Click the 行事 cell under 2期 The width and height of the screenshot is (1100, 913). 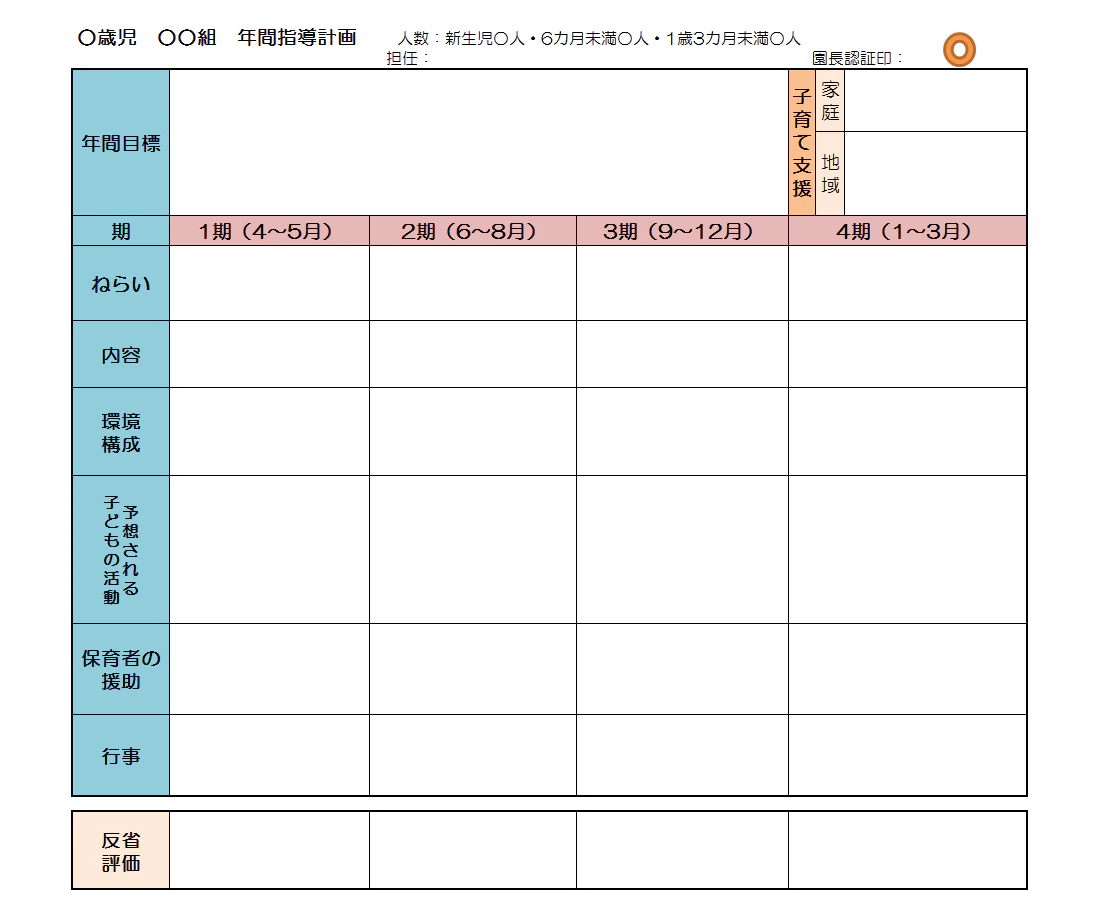[x=473, y=755]
